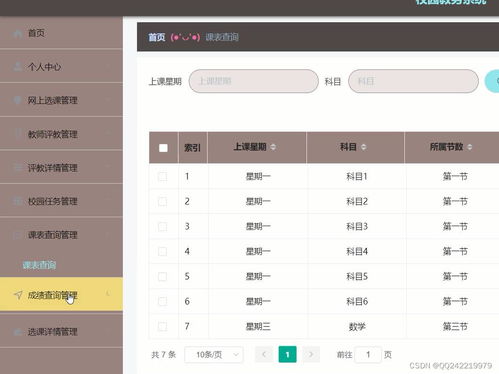
Task: Expand the 教师评教管理 menu
Action: (61, 134)
